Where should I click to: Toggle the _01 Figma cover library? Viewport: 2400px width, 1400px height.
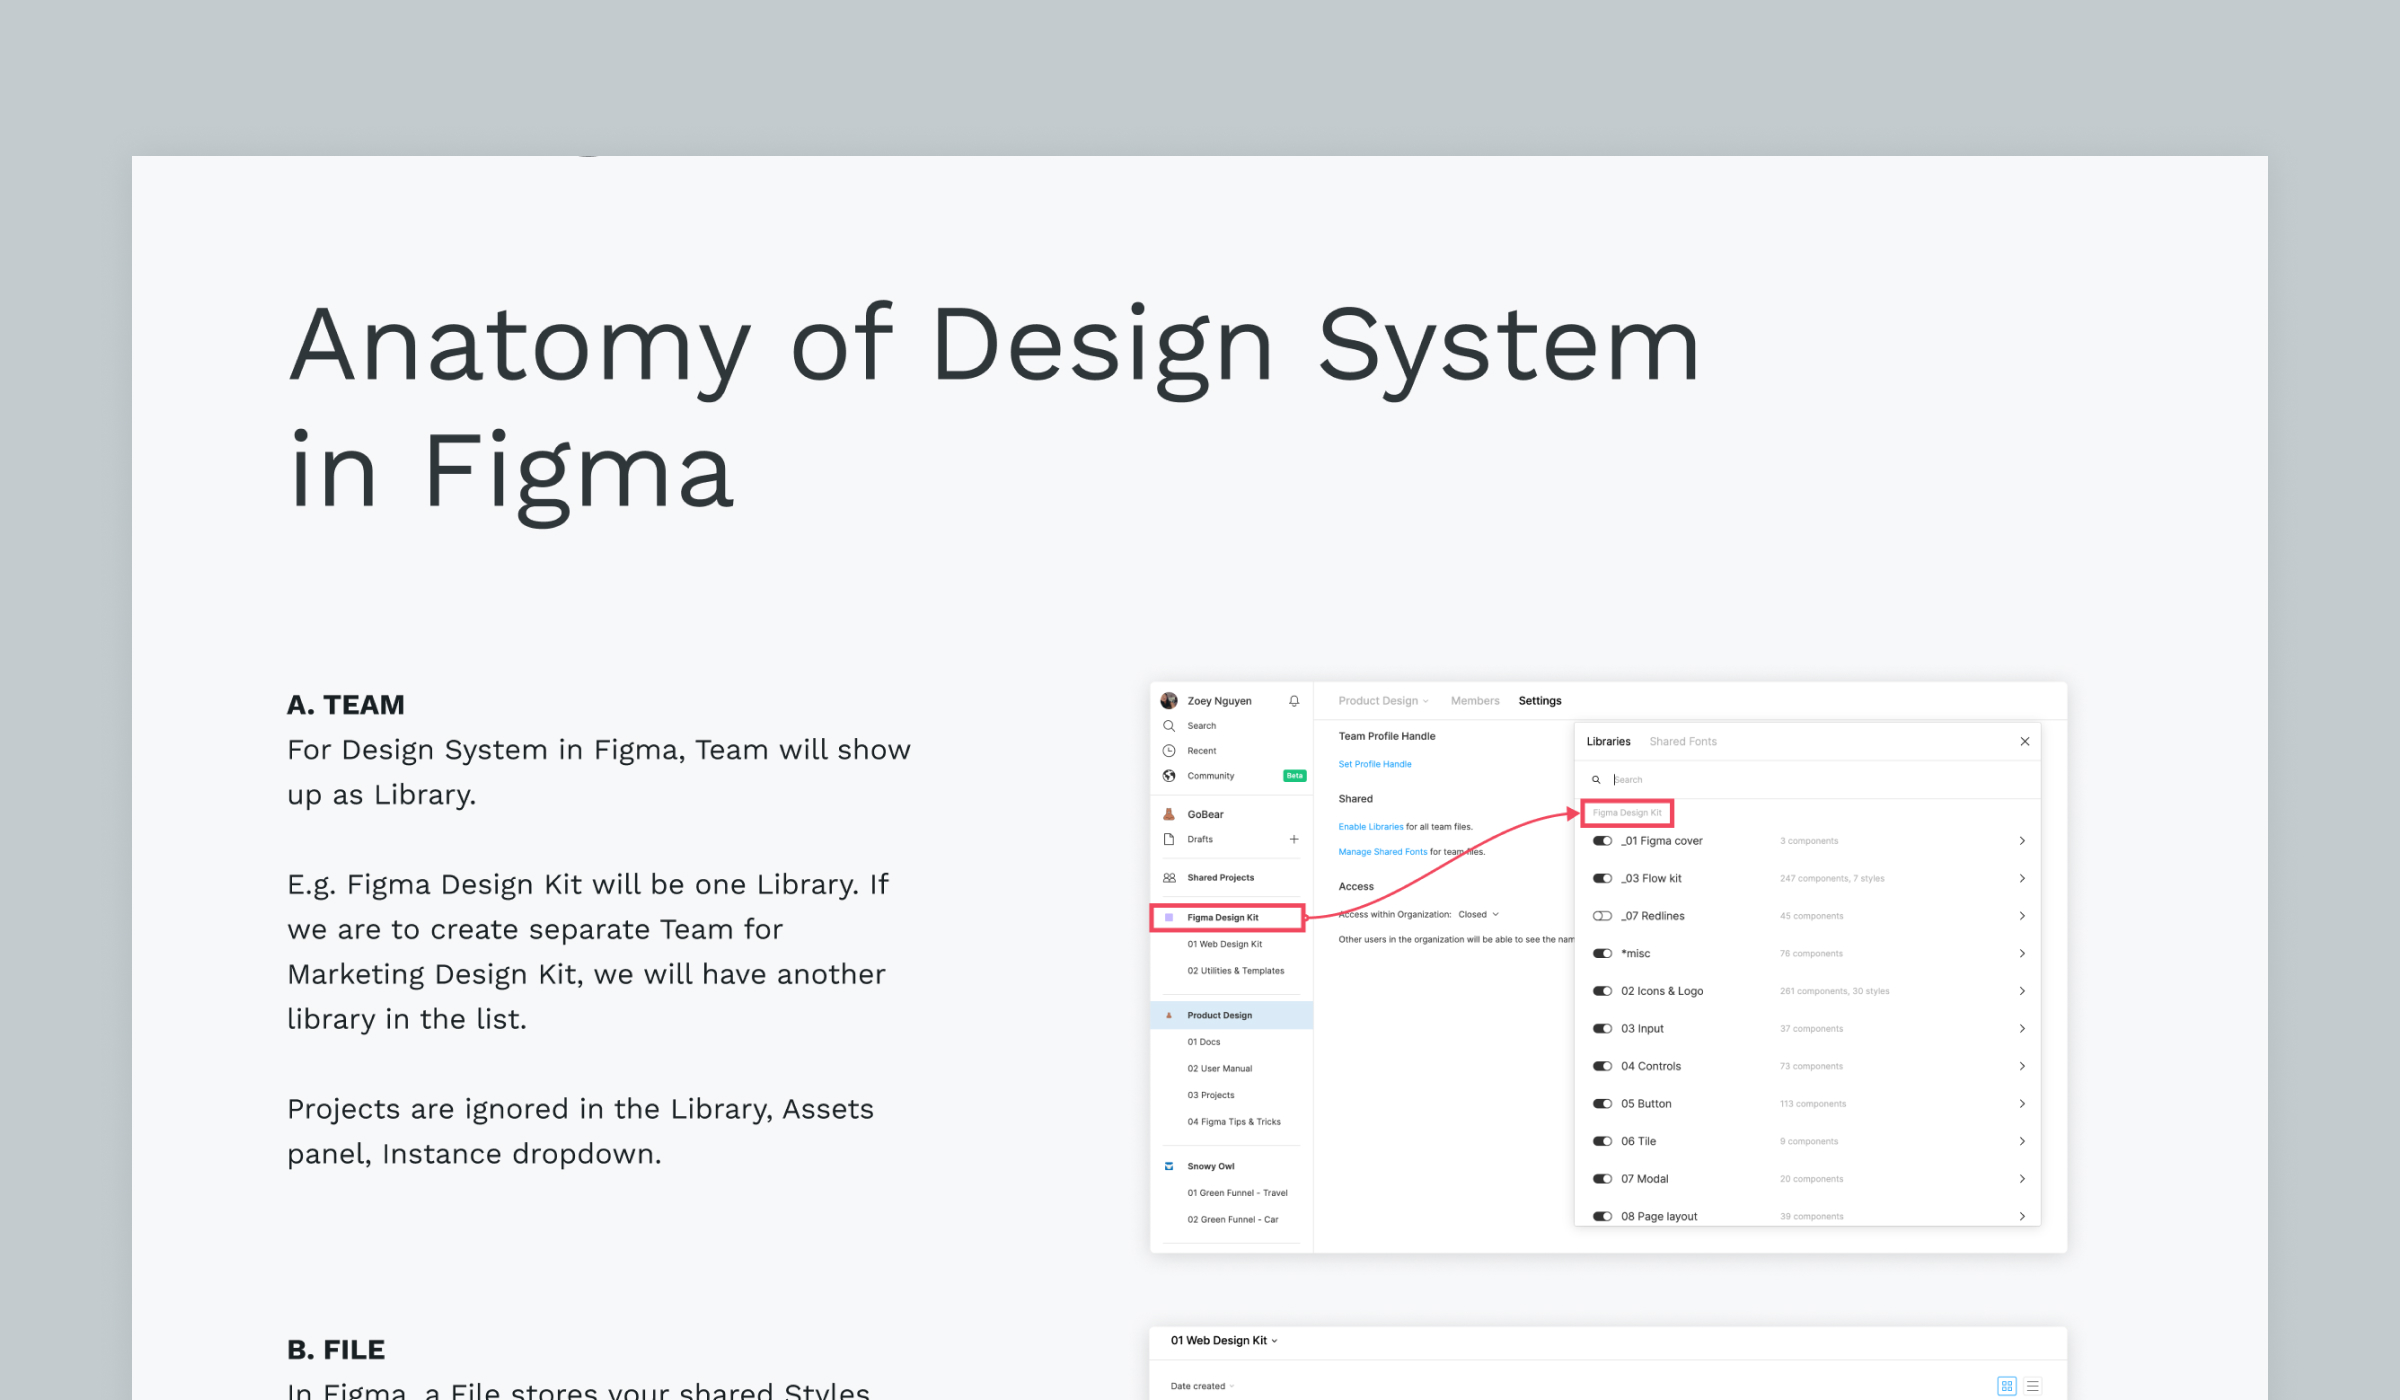[1602, 841]
